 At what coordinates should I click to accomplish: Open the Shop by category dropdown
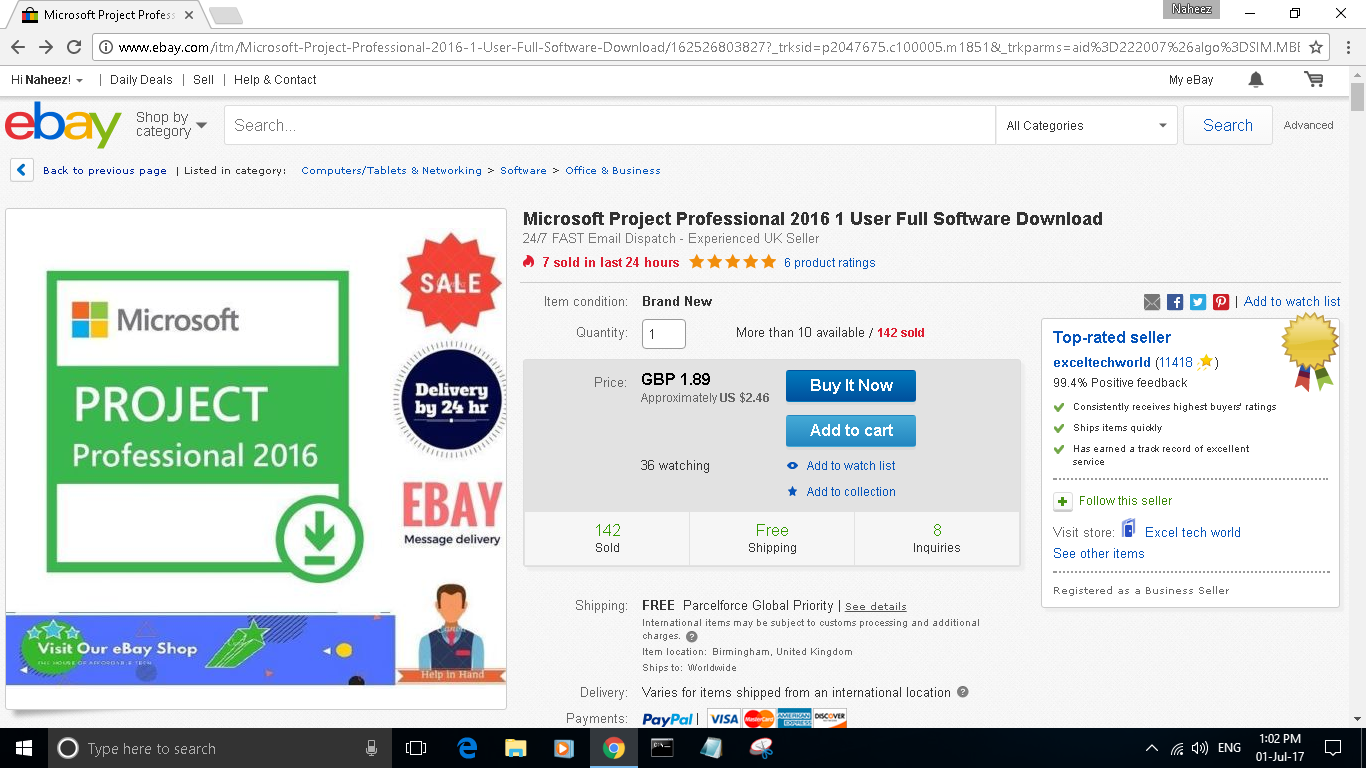(x=171, y=124)
